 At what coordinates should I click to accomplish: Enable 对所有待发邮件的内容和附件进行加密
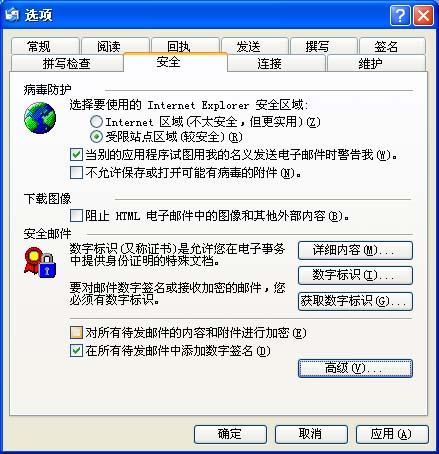click(x=76, y=332)
